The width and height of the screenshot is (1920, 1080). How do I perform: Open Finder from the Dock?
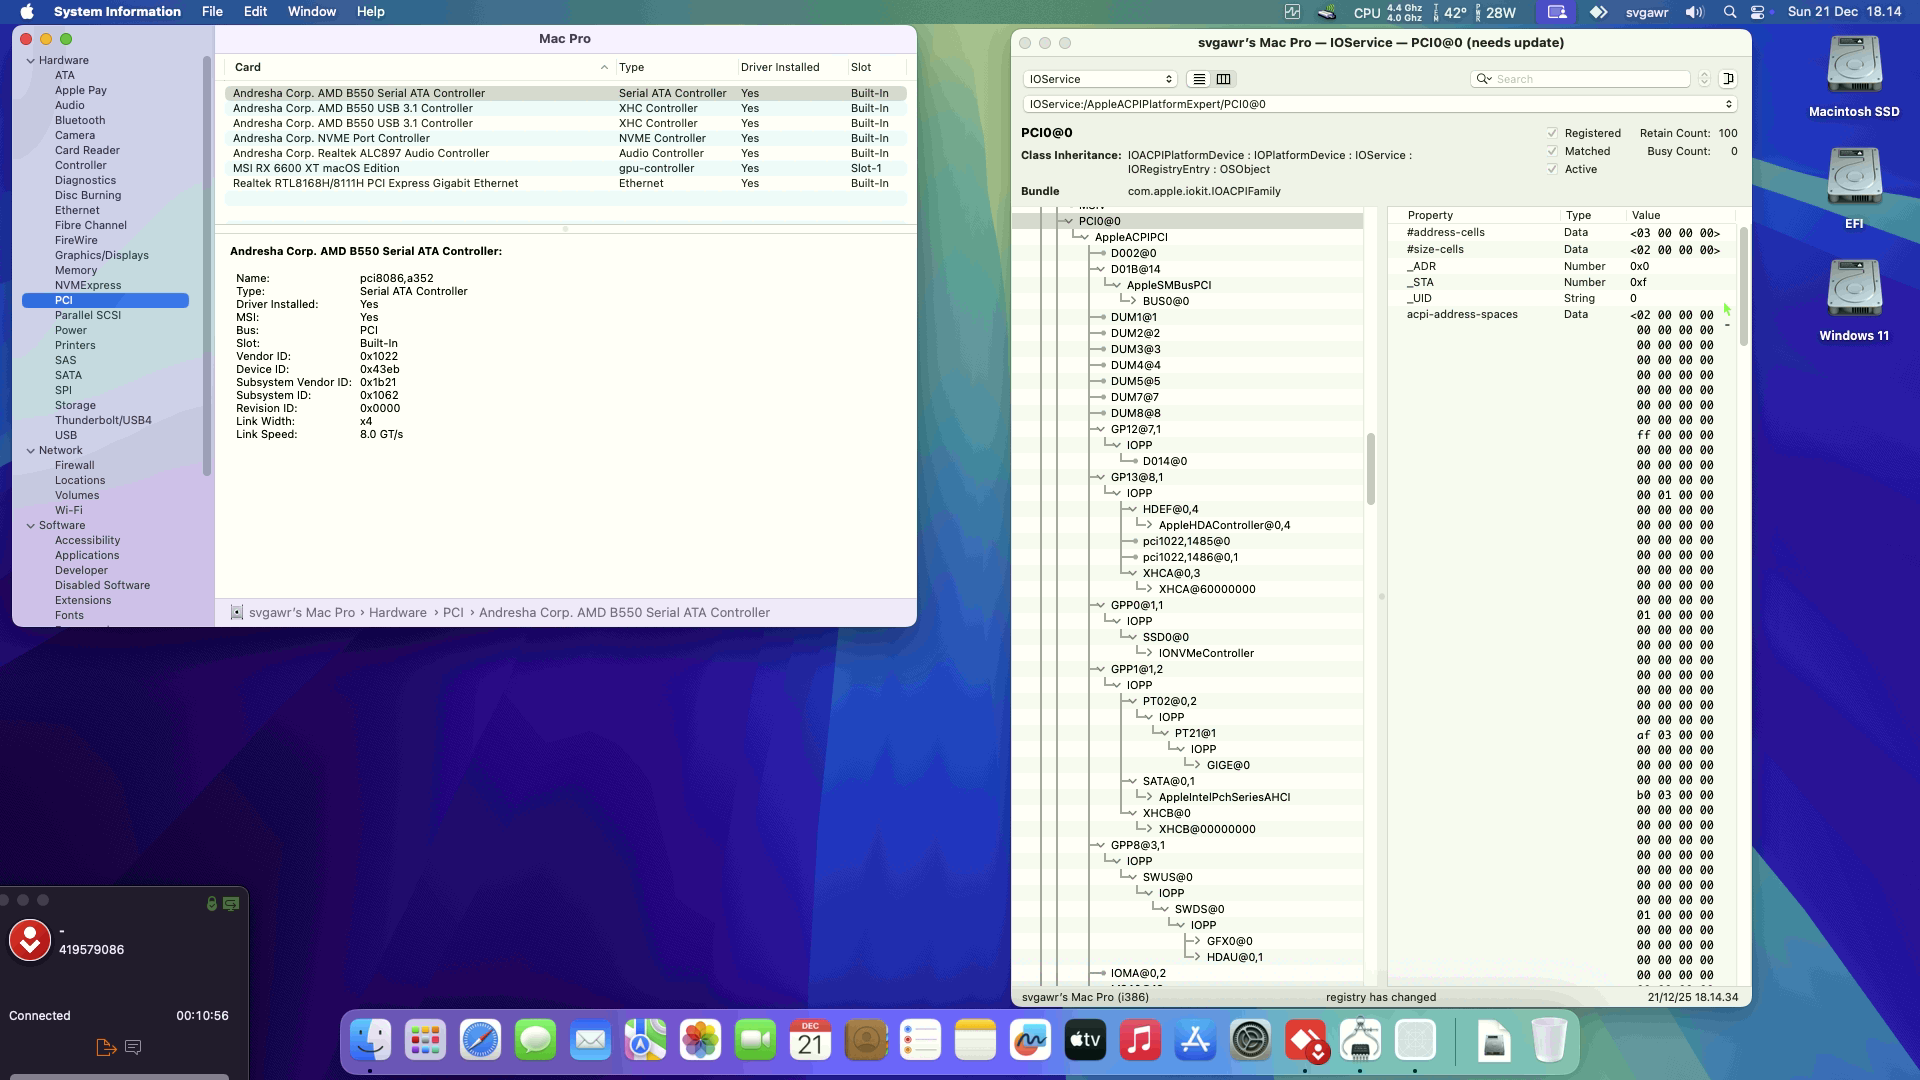pyautogui.click(x=370, y=1041)
